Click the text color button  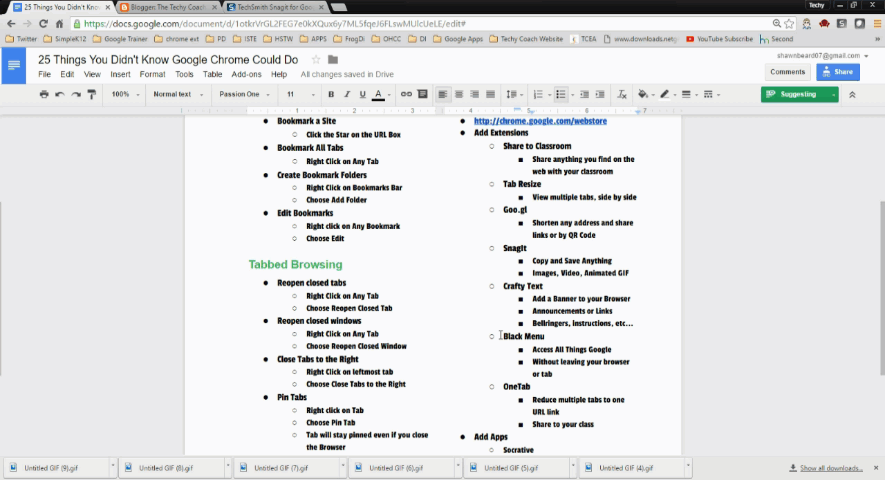click(x=378, y=94)
